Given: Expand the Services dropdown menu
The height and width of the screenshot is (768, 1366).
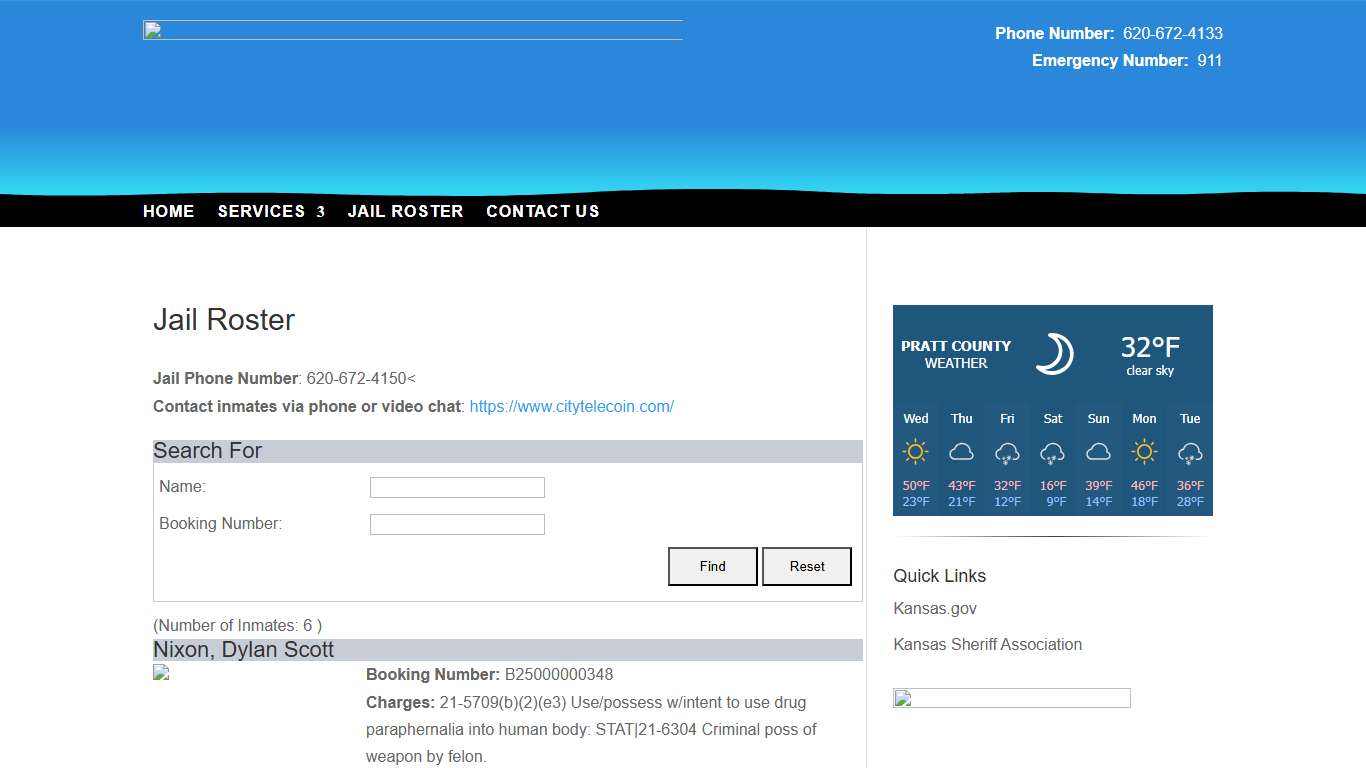Looking at the screenshot, I should click(x=271, y=211).
